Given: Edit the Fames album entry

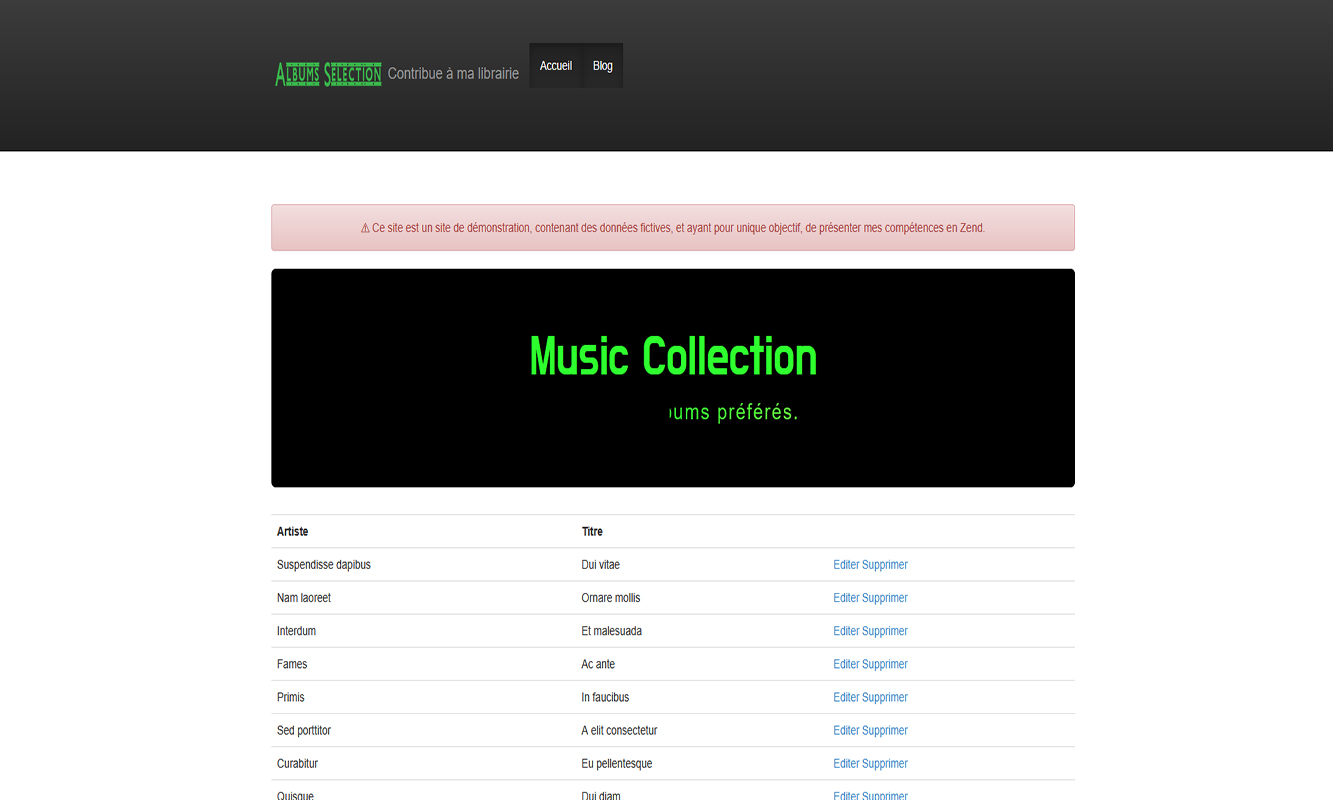Looking at the screenshot, I should pyautogui.click(x=846, y=664).
